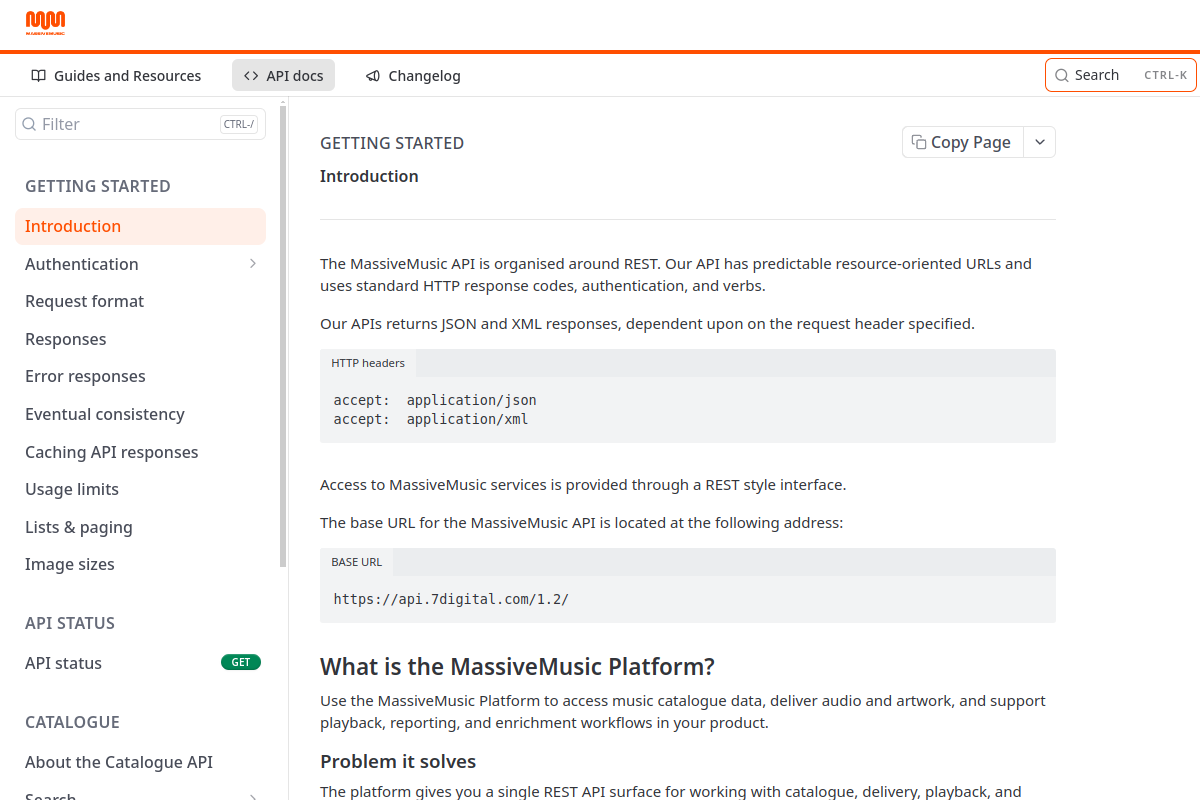Click the Copy Page button
This screenshot has height=800, width=1200.
coord(963,142)
